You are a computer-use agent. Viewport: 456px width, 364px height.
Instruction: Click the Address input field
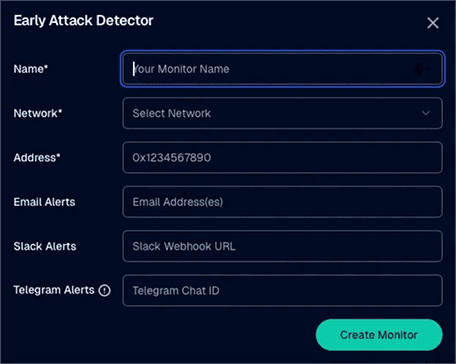(x=282, y=157)
